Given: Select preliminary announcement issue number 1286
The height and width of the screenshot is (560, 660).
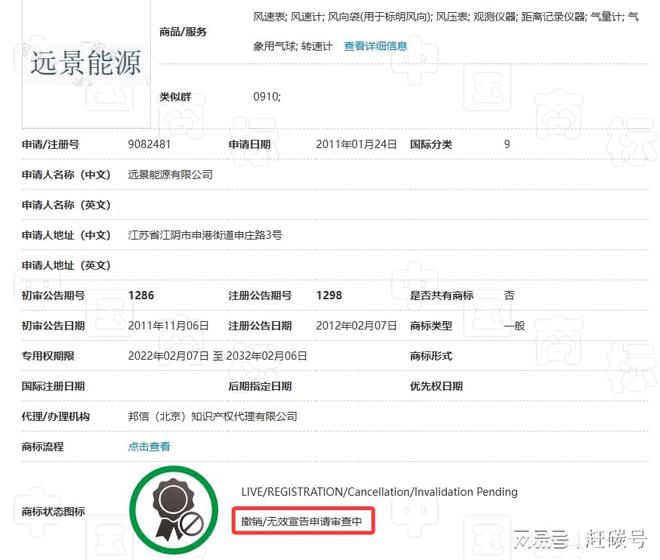Looking at the screenshot, I should [x=141, y=295].
